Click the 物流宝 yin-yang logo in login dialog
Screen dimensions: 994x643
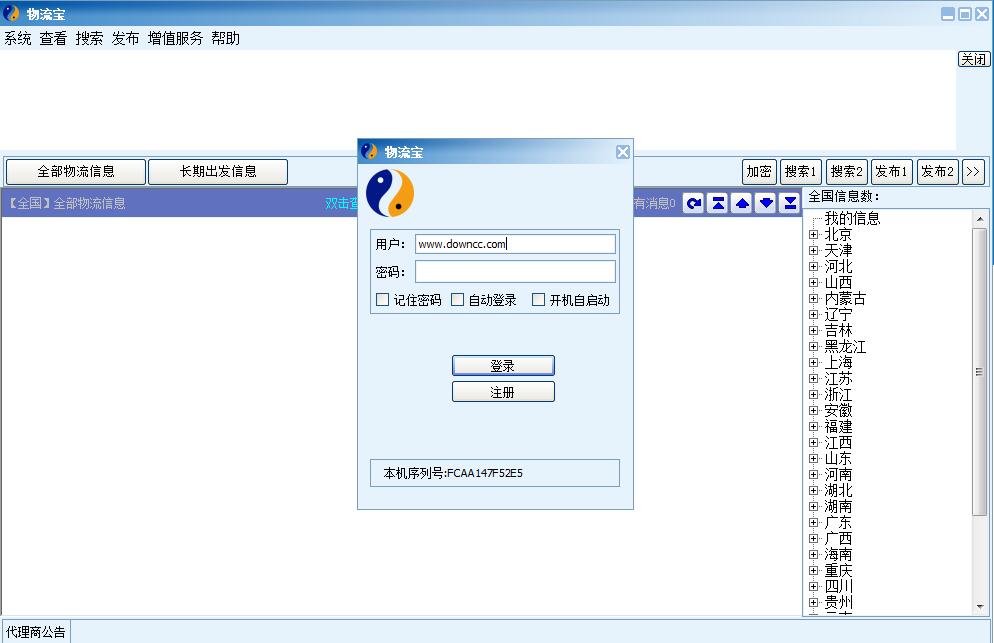pos(390,193)
